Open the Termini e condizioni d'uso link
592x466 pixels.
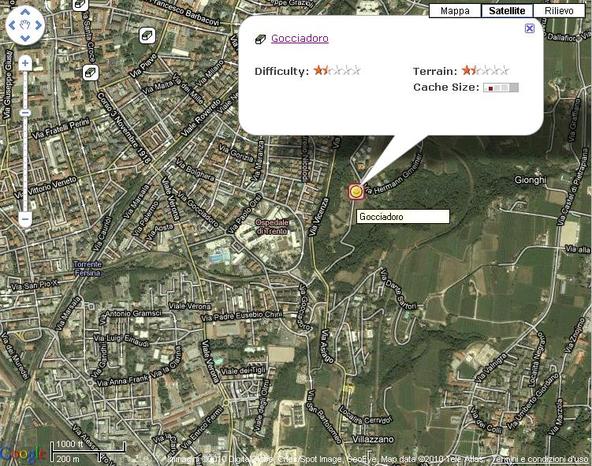tap(539, 459)
